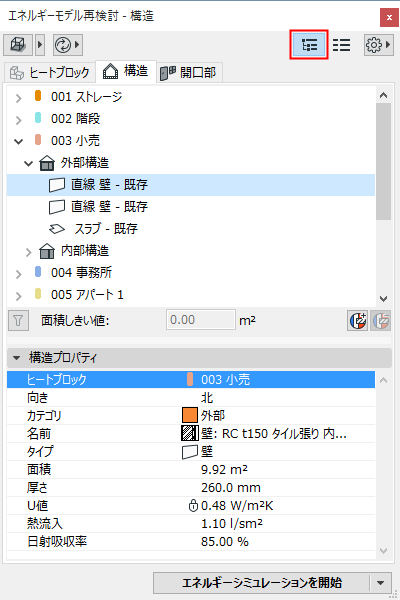The width and height of the screenshot is (400, 600).
Task: Click the properties list scroll down arrow
Action: point(384,551)
